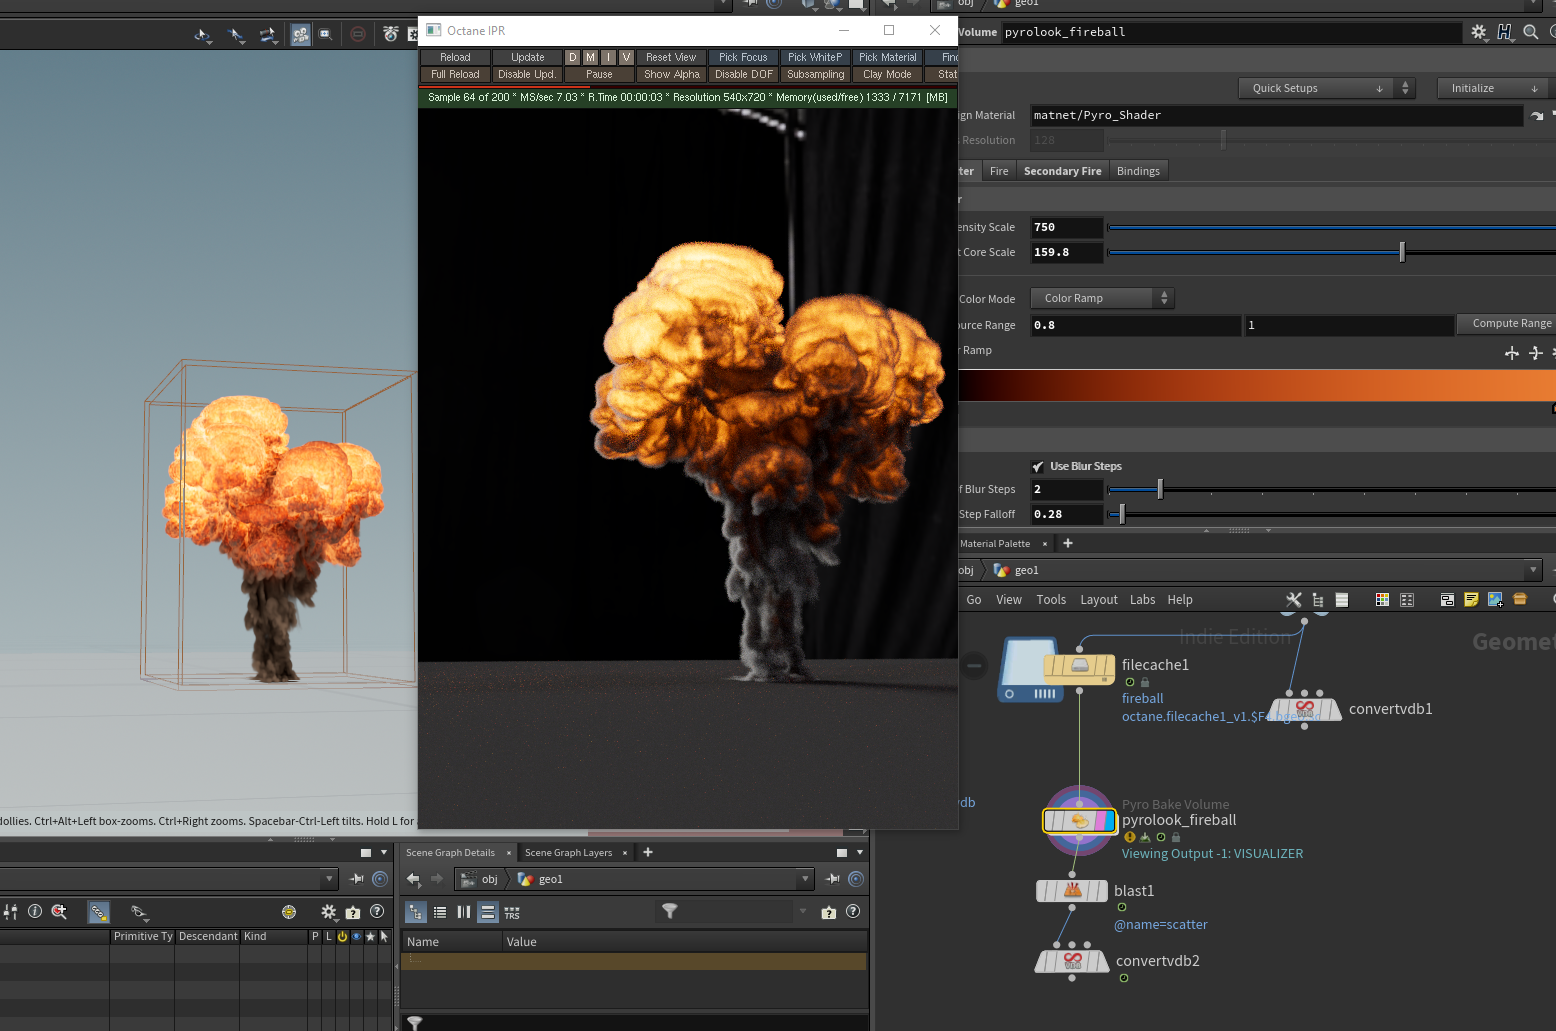Switch to the Fire tab
Screen dimensions: 1556x1031
pyautogui.click(x=998, y=172)
